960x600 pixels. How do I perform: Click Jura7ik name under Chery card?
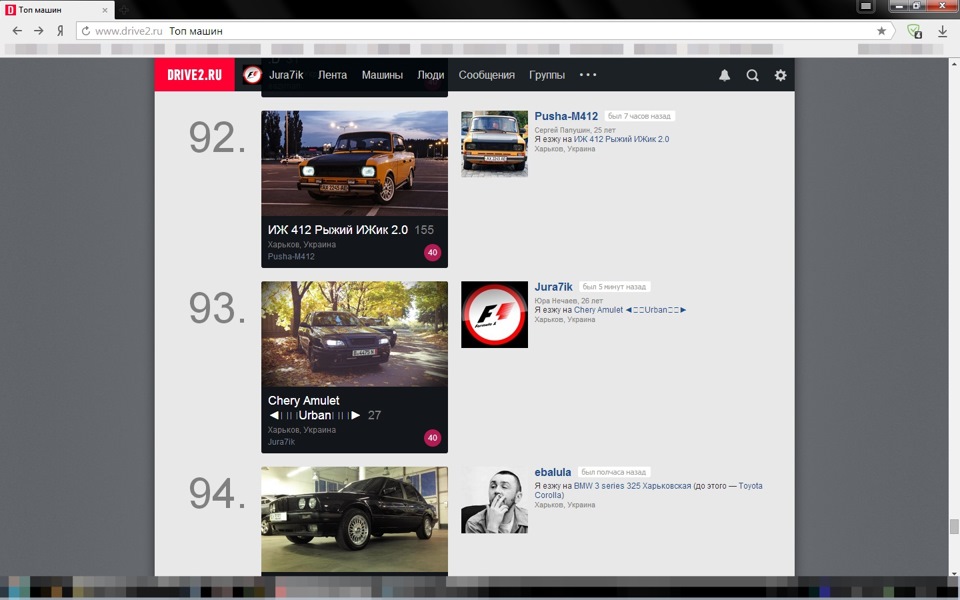pyautogui.click(x=281, y=441)
